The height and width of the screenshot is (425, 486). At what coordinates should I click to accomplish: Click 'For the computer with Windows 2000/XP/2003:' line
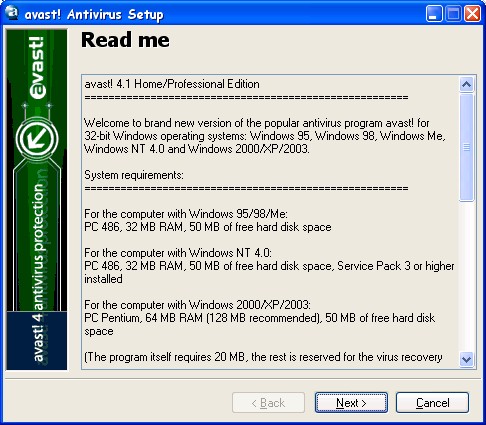coord(197,305)
